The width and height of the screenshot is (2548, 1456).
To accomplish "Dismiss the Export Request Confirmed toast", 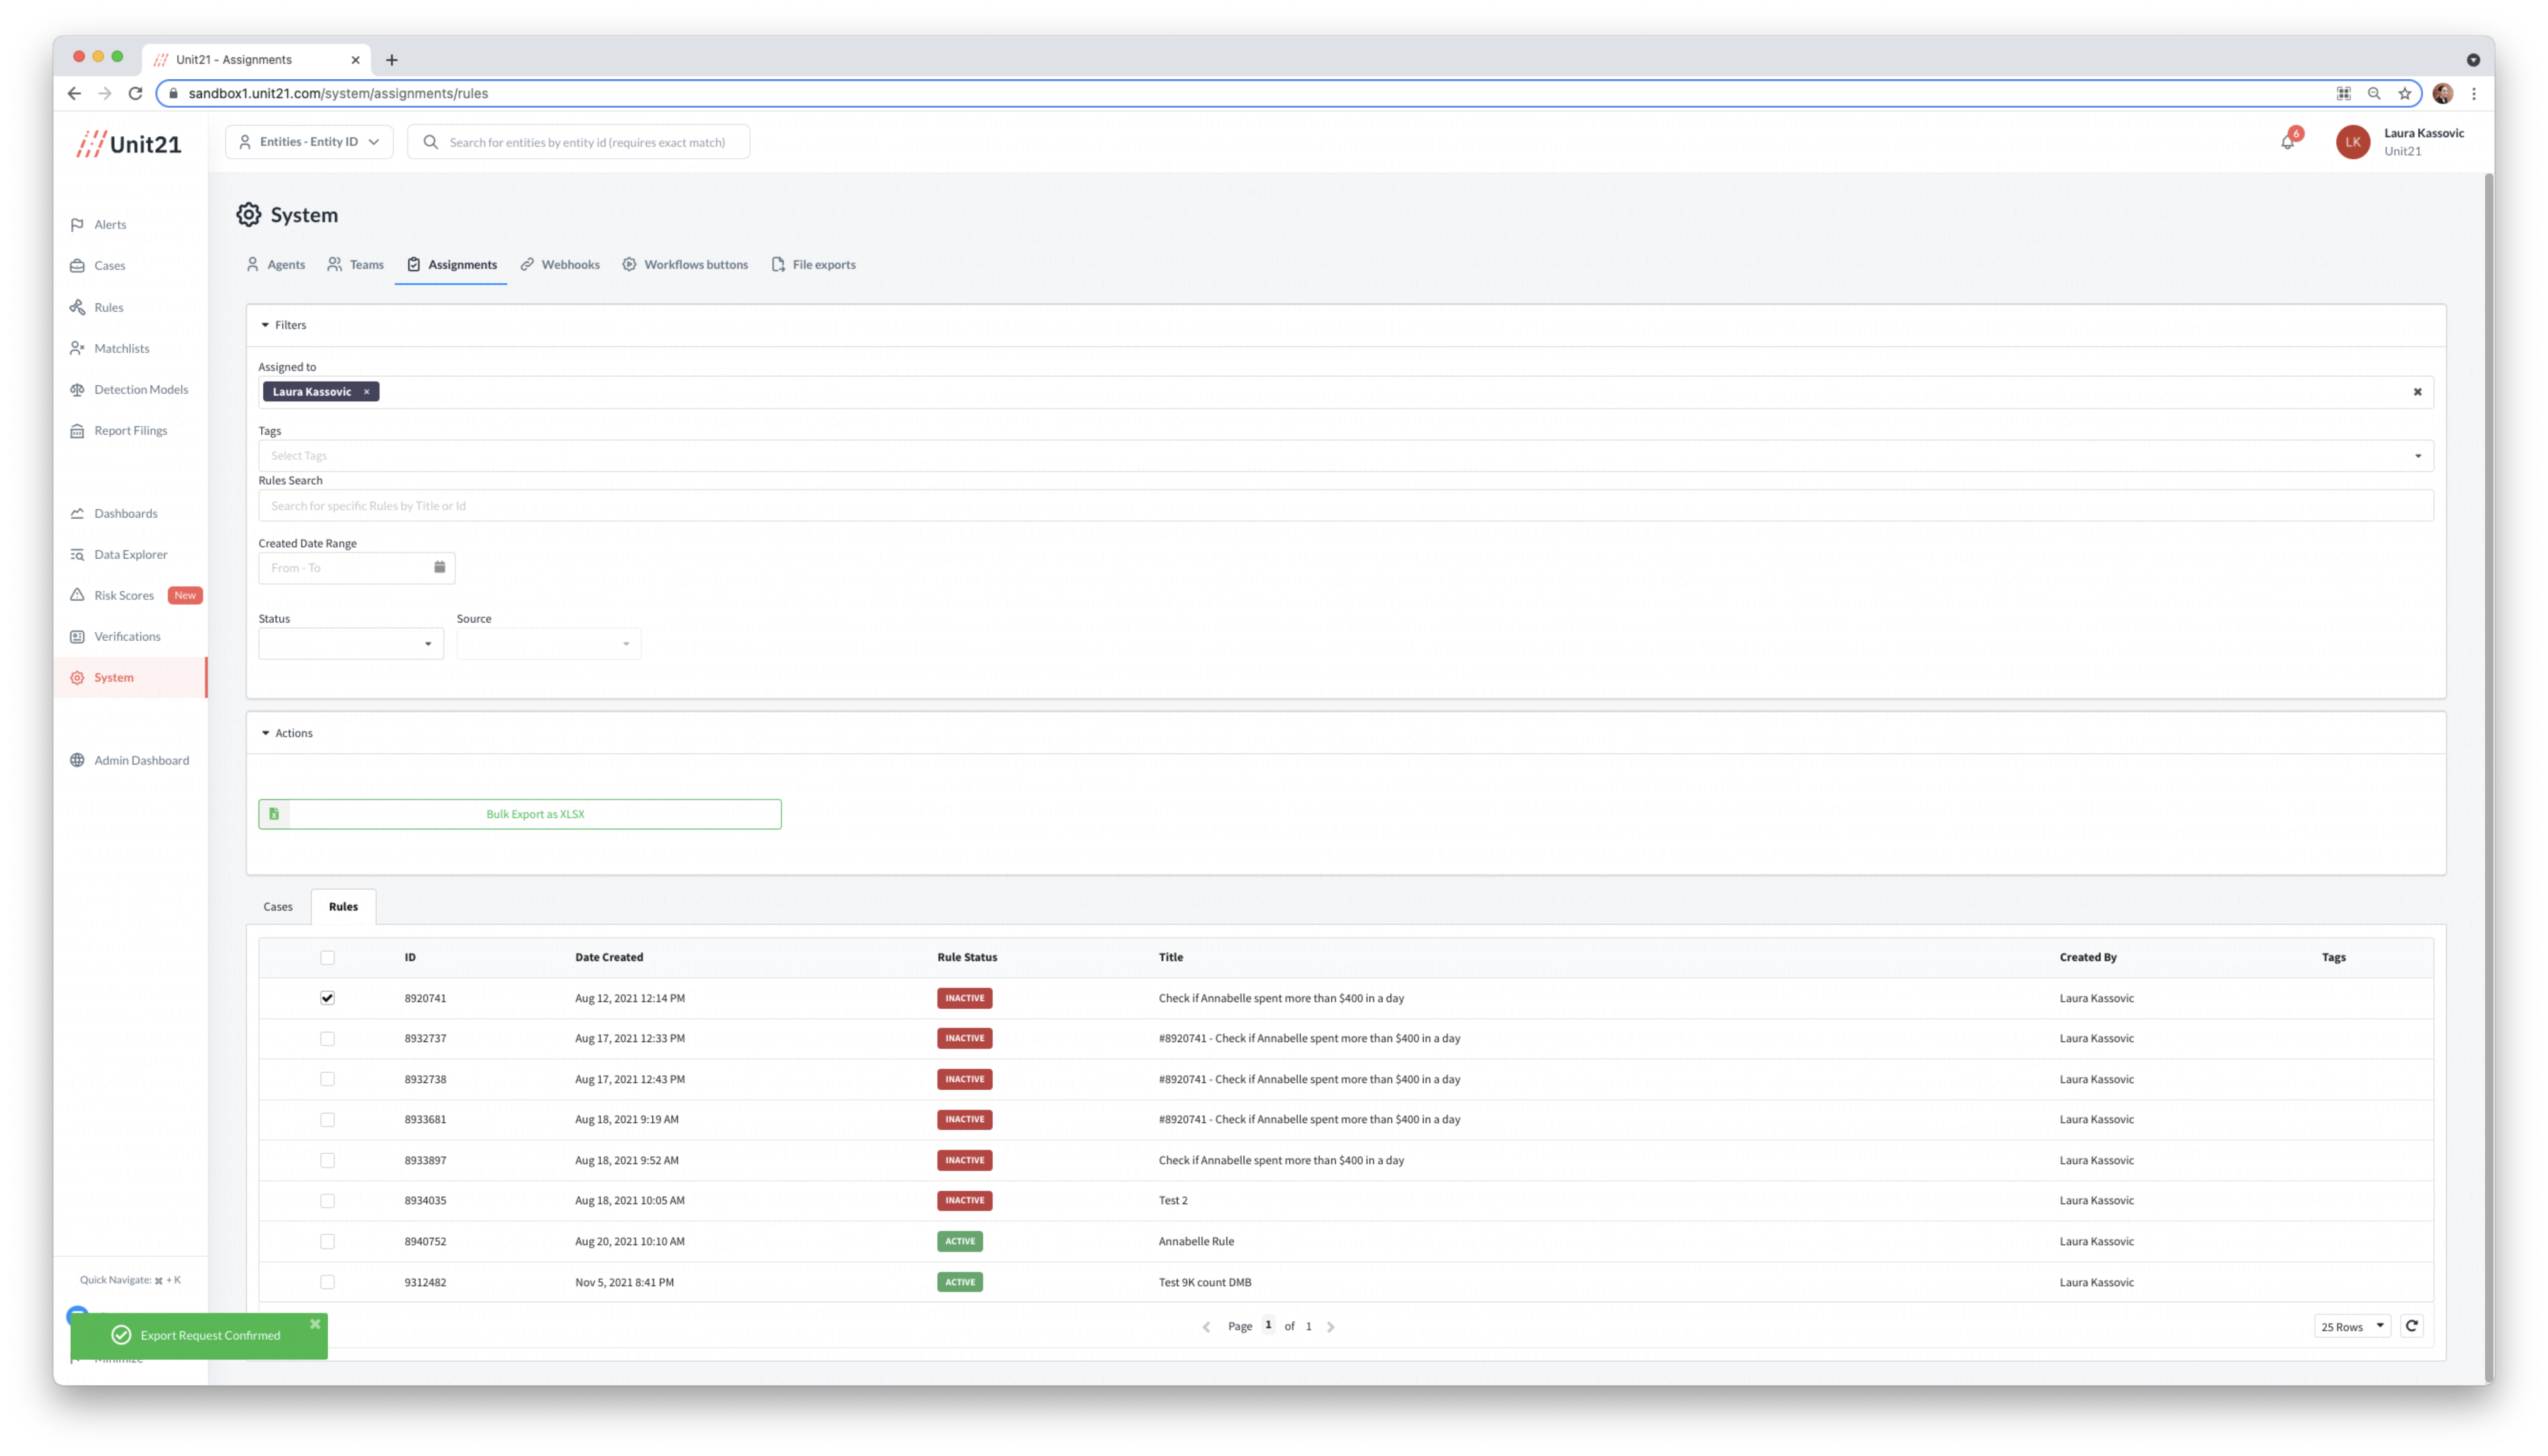I will (315, 1324).
